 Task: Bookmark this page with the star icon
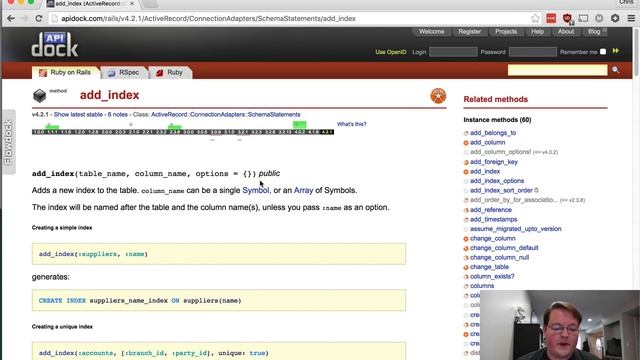click(x=535, y=18)
